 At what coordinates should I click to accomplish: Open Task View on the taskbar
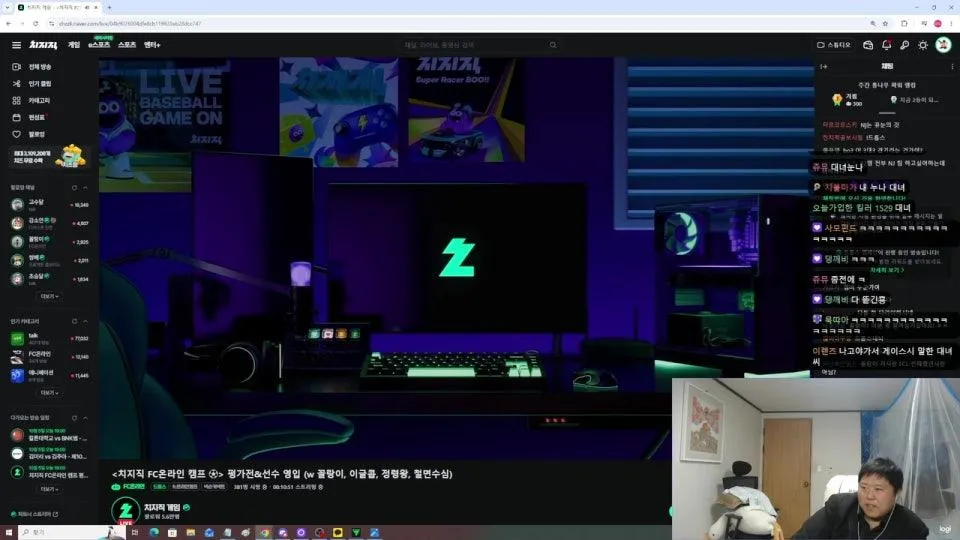135,533
